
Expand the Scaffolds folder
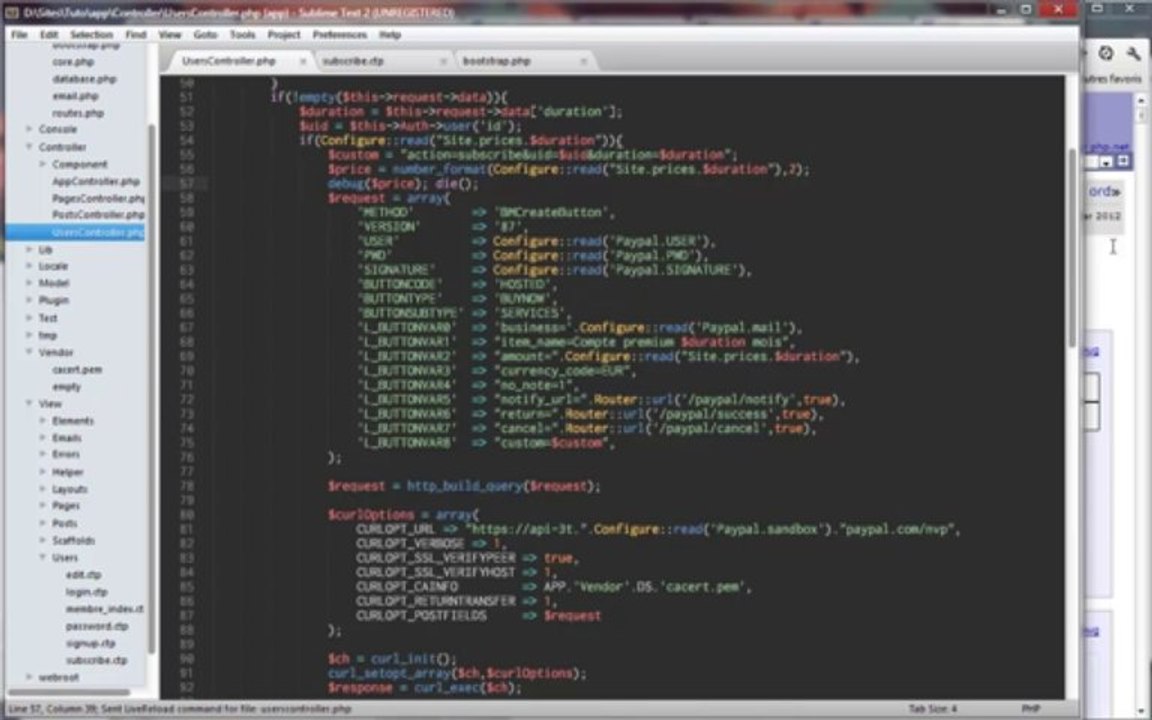pos(43,541)
